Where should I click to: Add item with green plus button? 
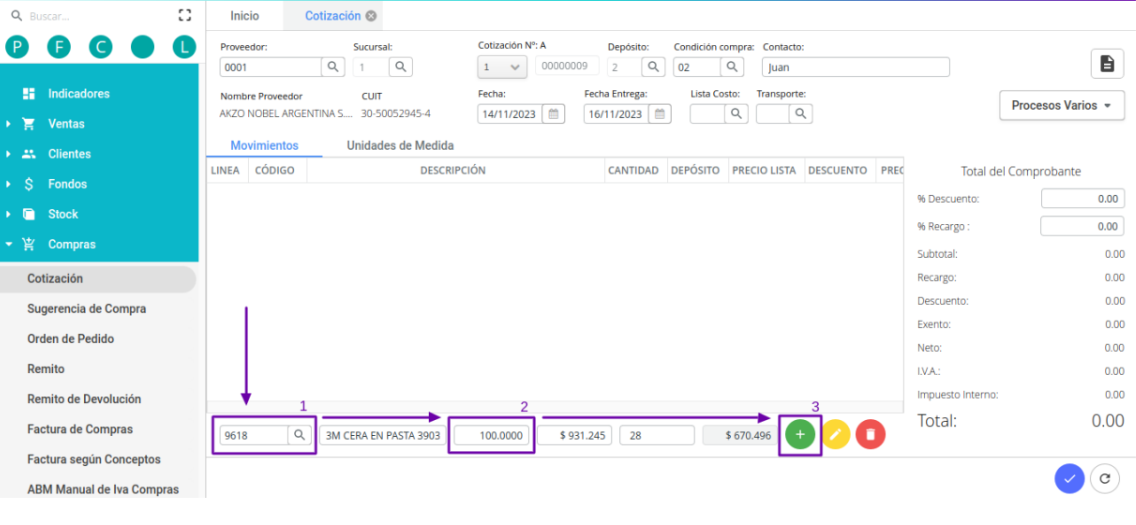click(800, 434)
